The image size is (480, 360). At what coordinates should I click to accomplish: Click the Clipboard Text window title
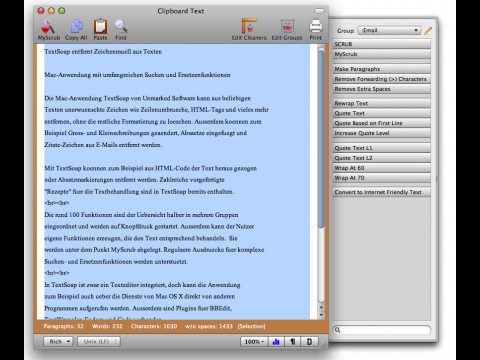tap(181, 11)
